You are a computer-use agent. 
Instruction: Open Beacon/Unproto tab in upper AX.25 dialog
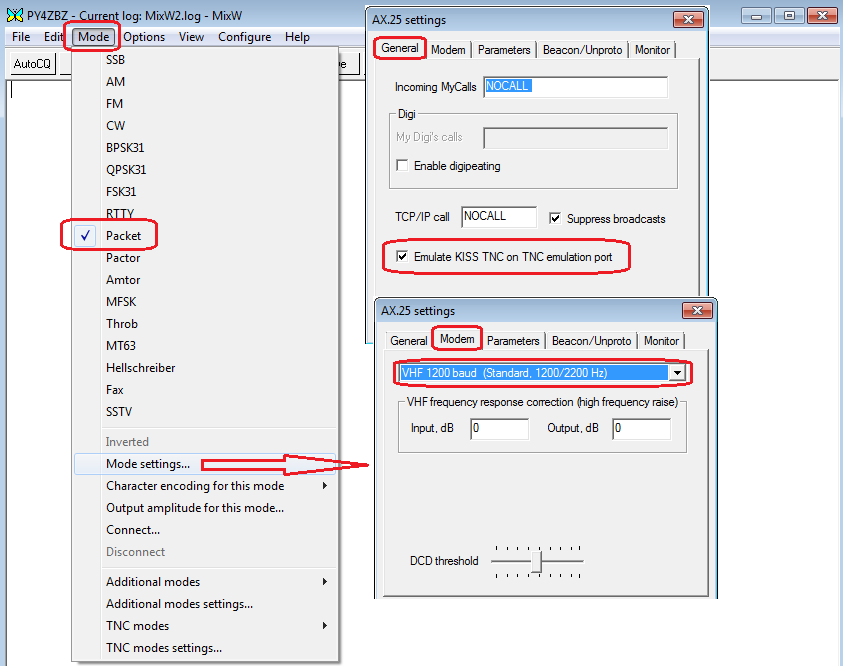[x=582, y=50]
